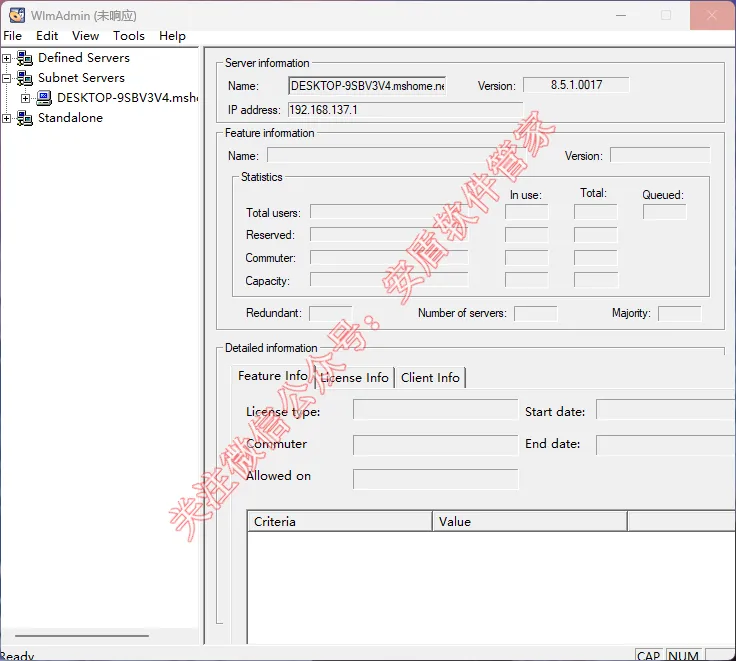This screenshot has height=661, width=736.
Task: Click the Majority field
Action: [680, 313]
